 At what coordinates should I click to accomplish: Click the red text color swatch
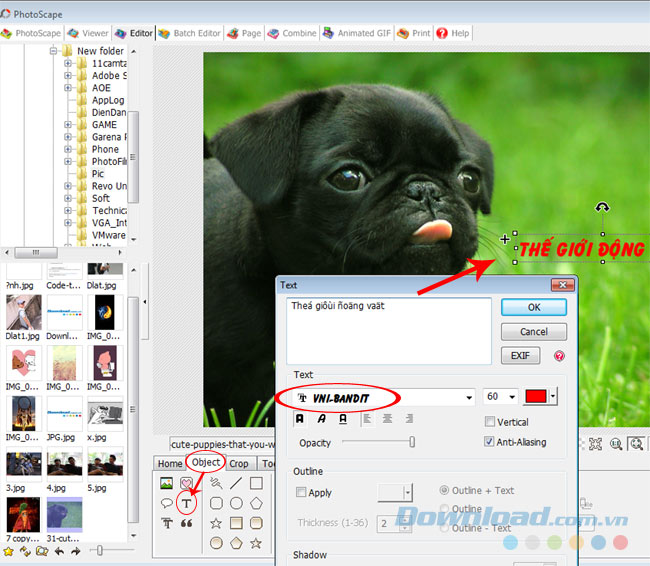[536, 397]
